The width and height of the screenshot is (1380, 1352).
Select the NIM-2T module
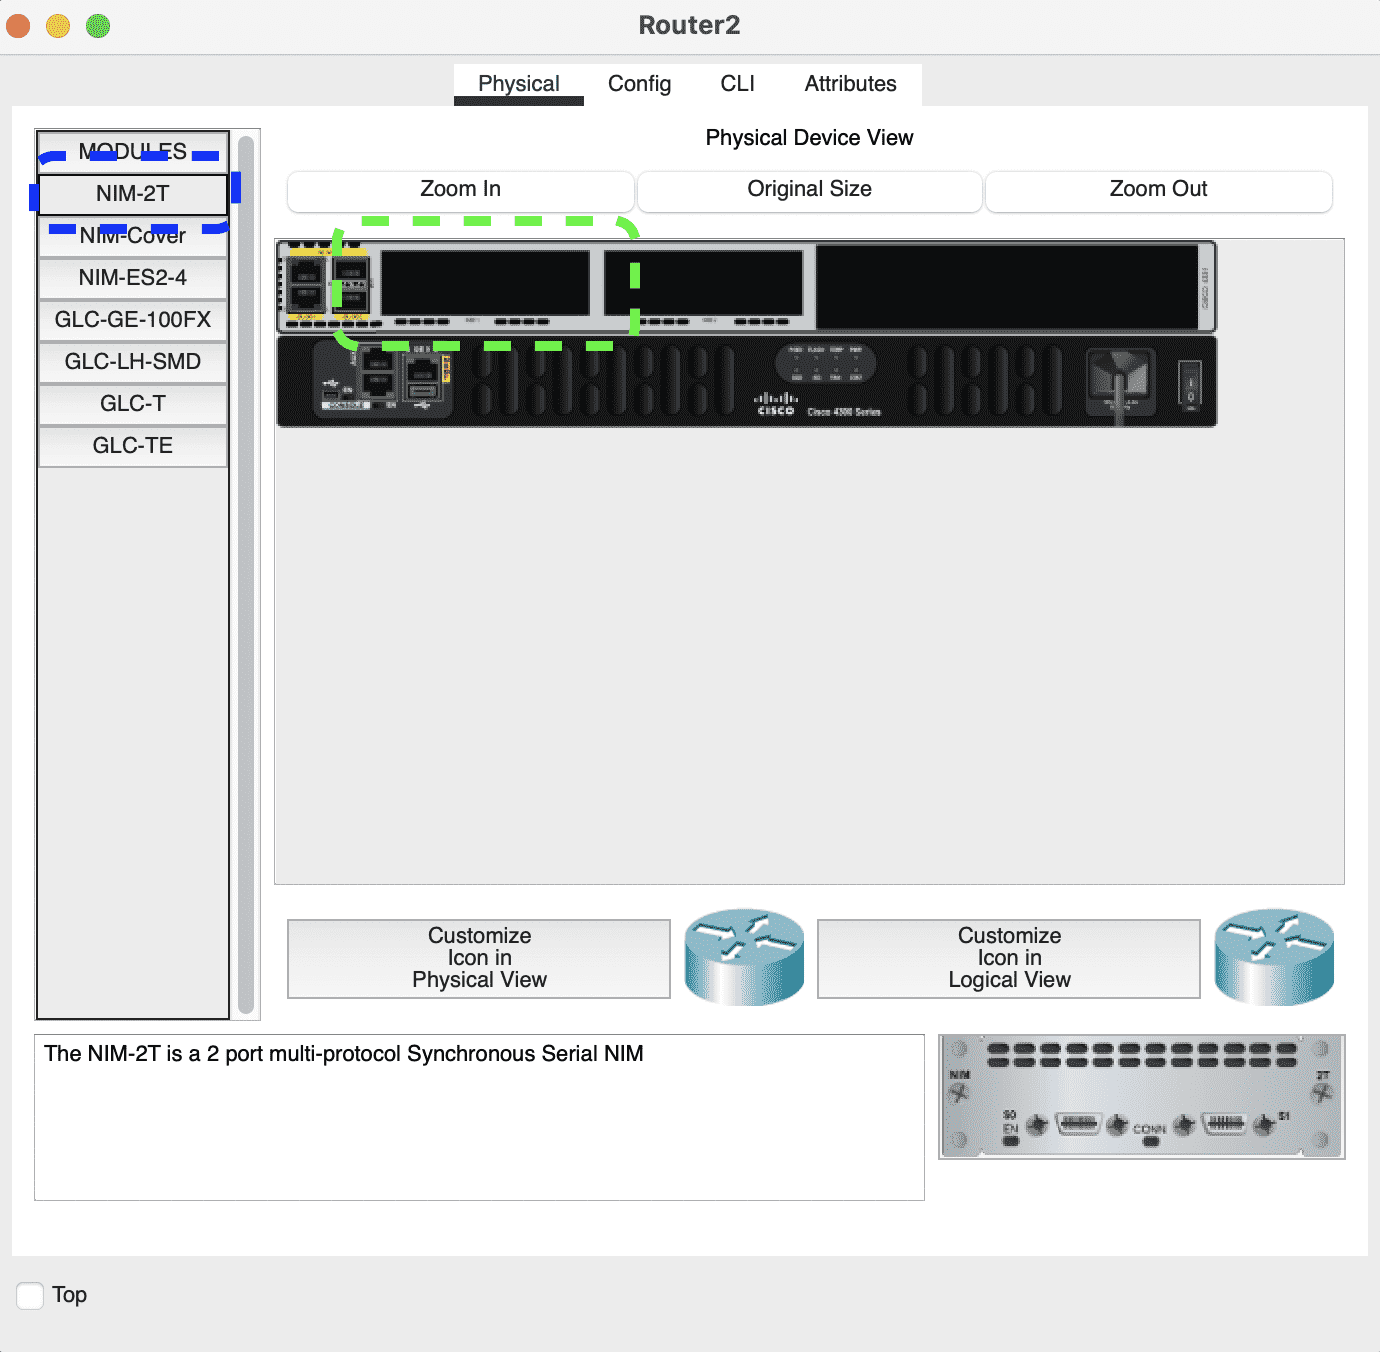(133, 194)
